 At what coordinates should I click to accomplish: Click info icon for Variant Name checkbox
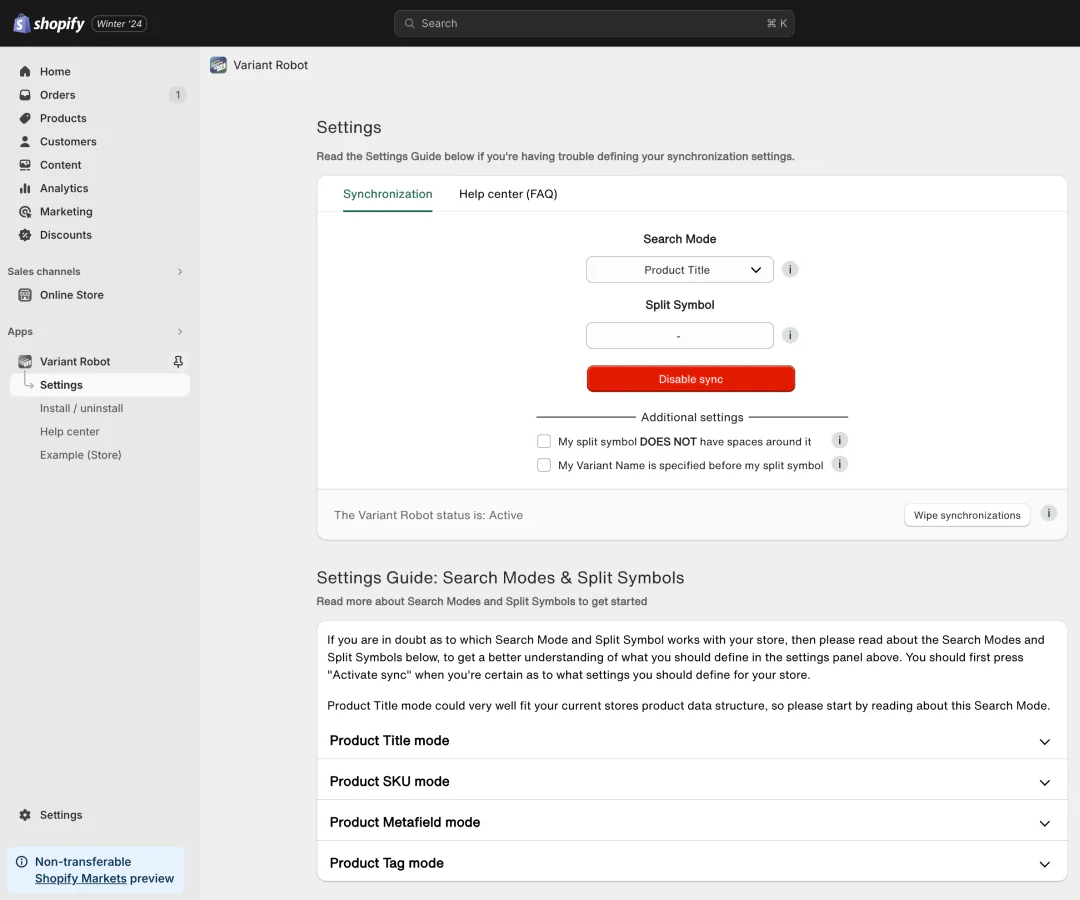(840, 464)
